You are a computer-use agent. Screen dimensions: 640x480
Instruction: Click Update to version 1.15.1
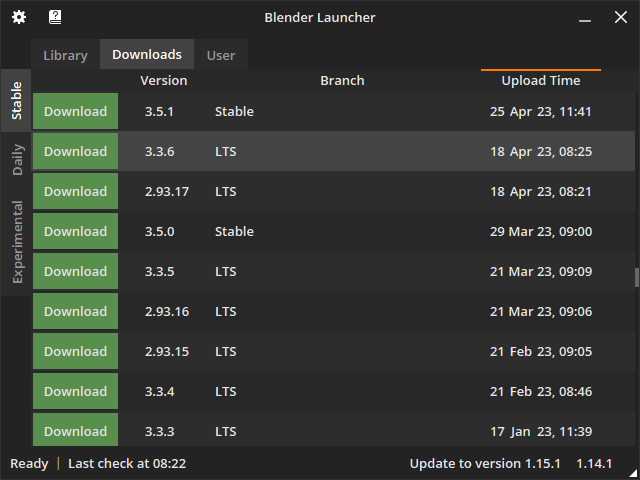(485, 464)
